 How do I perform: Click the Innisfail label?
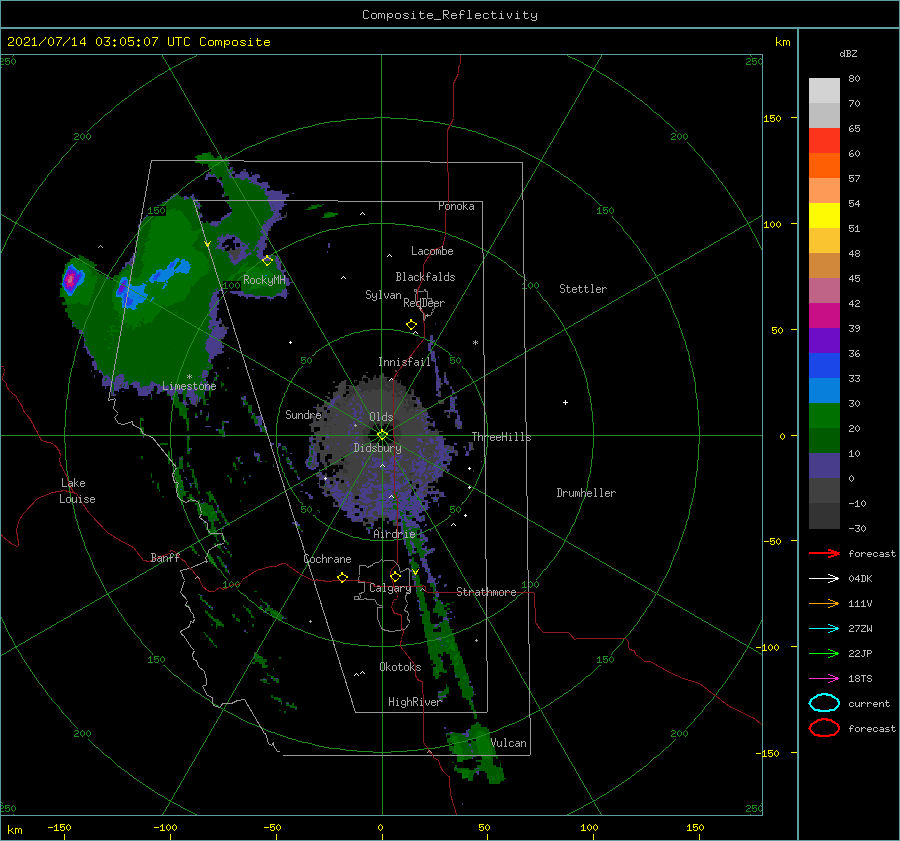[404, 362]
